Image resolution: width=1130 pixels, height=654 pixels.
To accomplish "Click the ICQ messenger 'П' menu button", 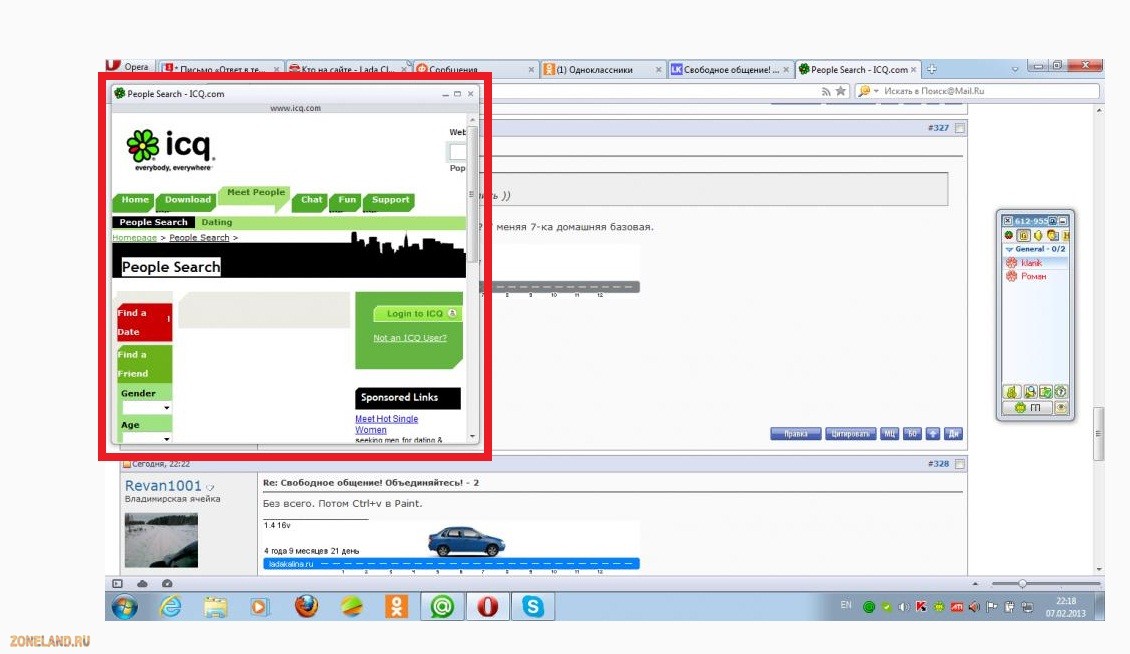I will [1028, 407].
